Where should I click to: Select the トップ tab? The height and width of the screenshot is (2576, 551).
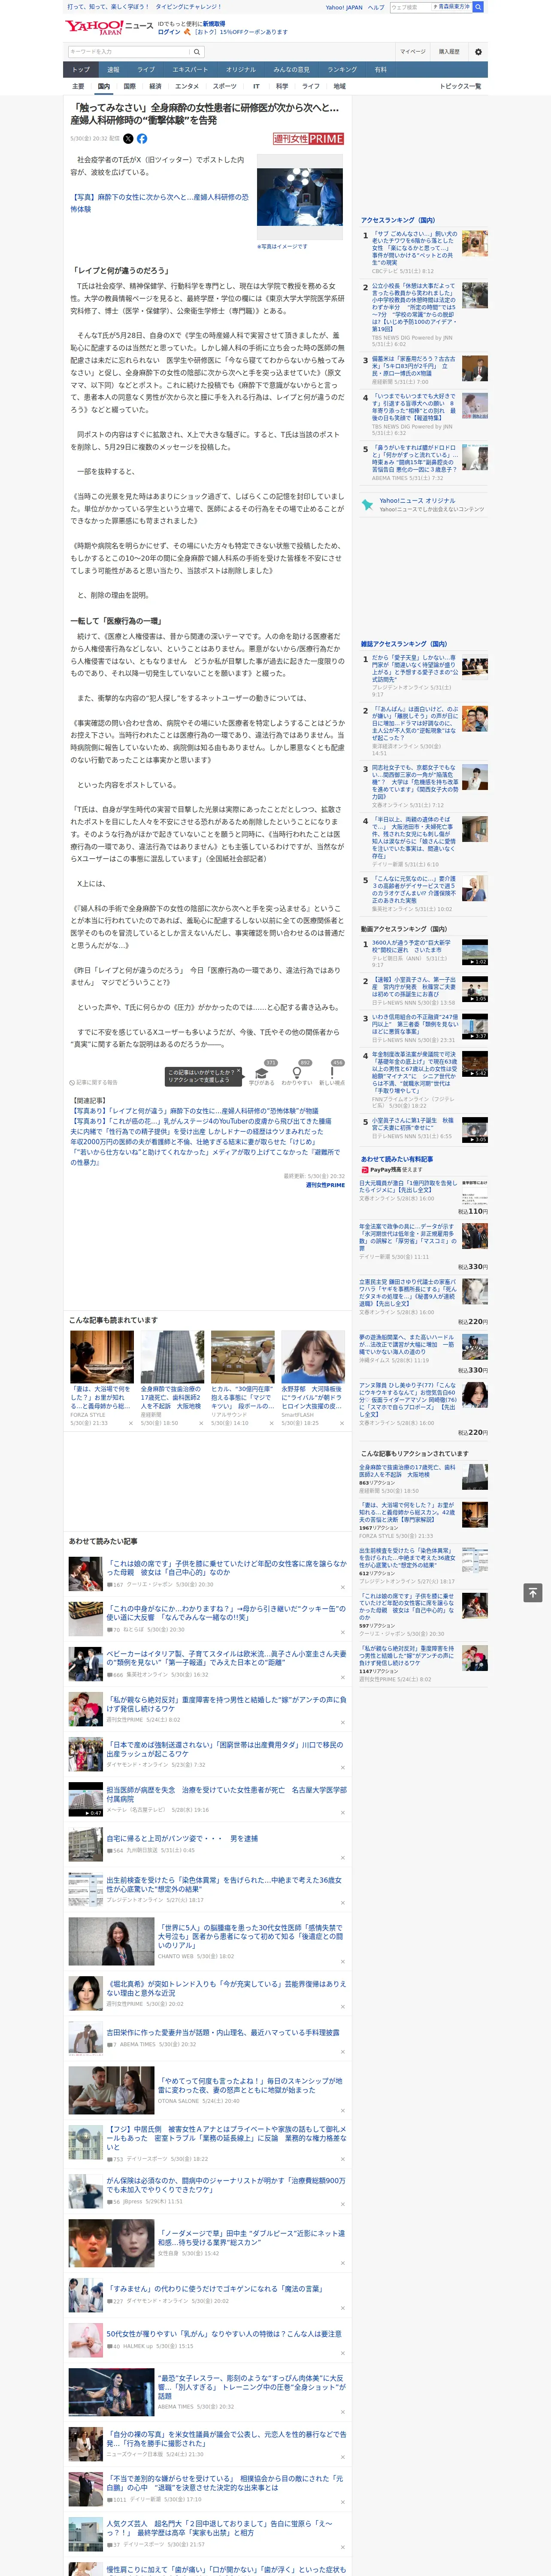click(x=81, y=70)
